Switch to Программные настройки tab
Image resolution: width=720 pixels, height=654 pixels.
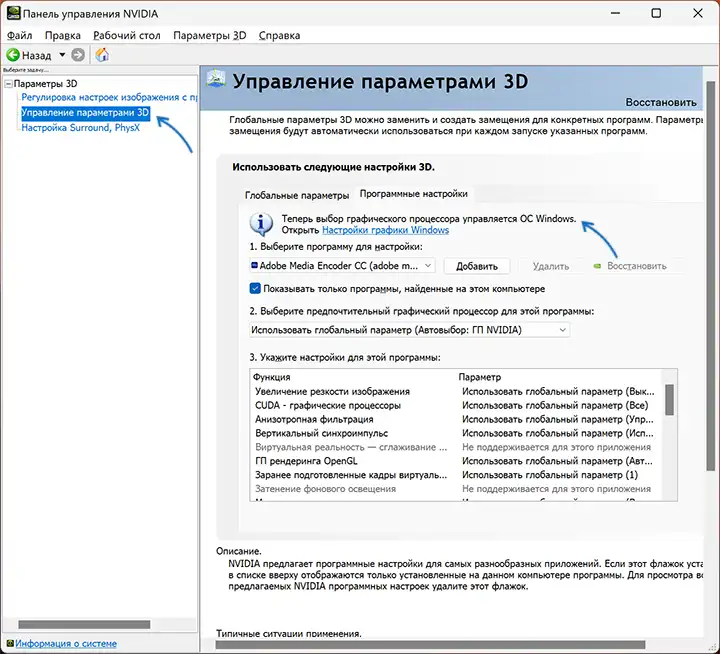pos(413,194)
